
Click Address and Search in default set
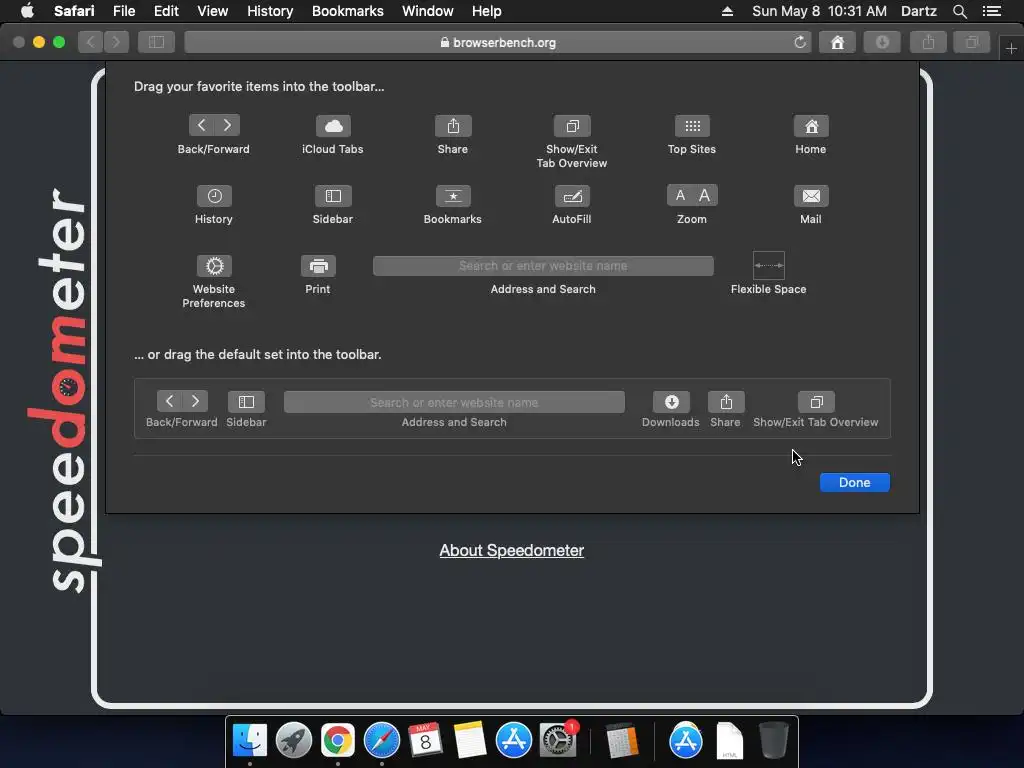[455, 402]
